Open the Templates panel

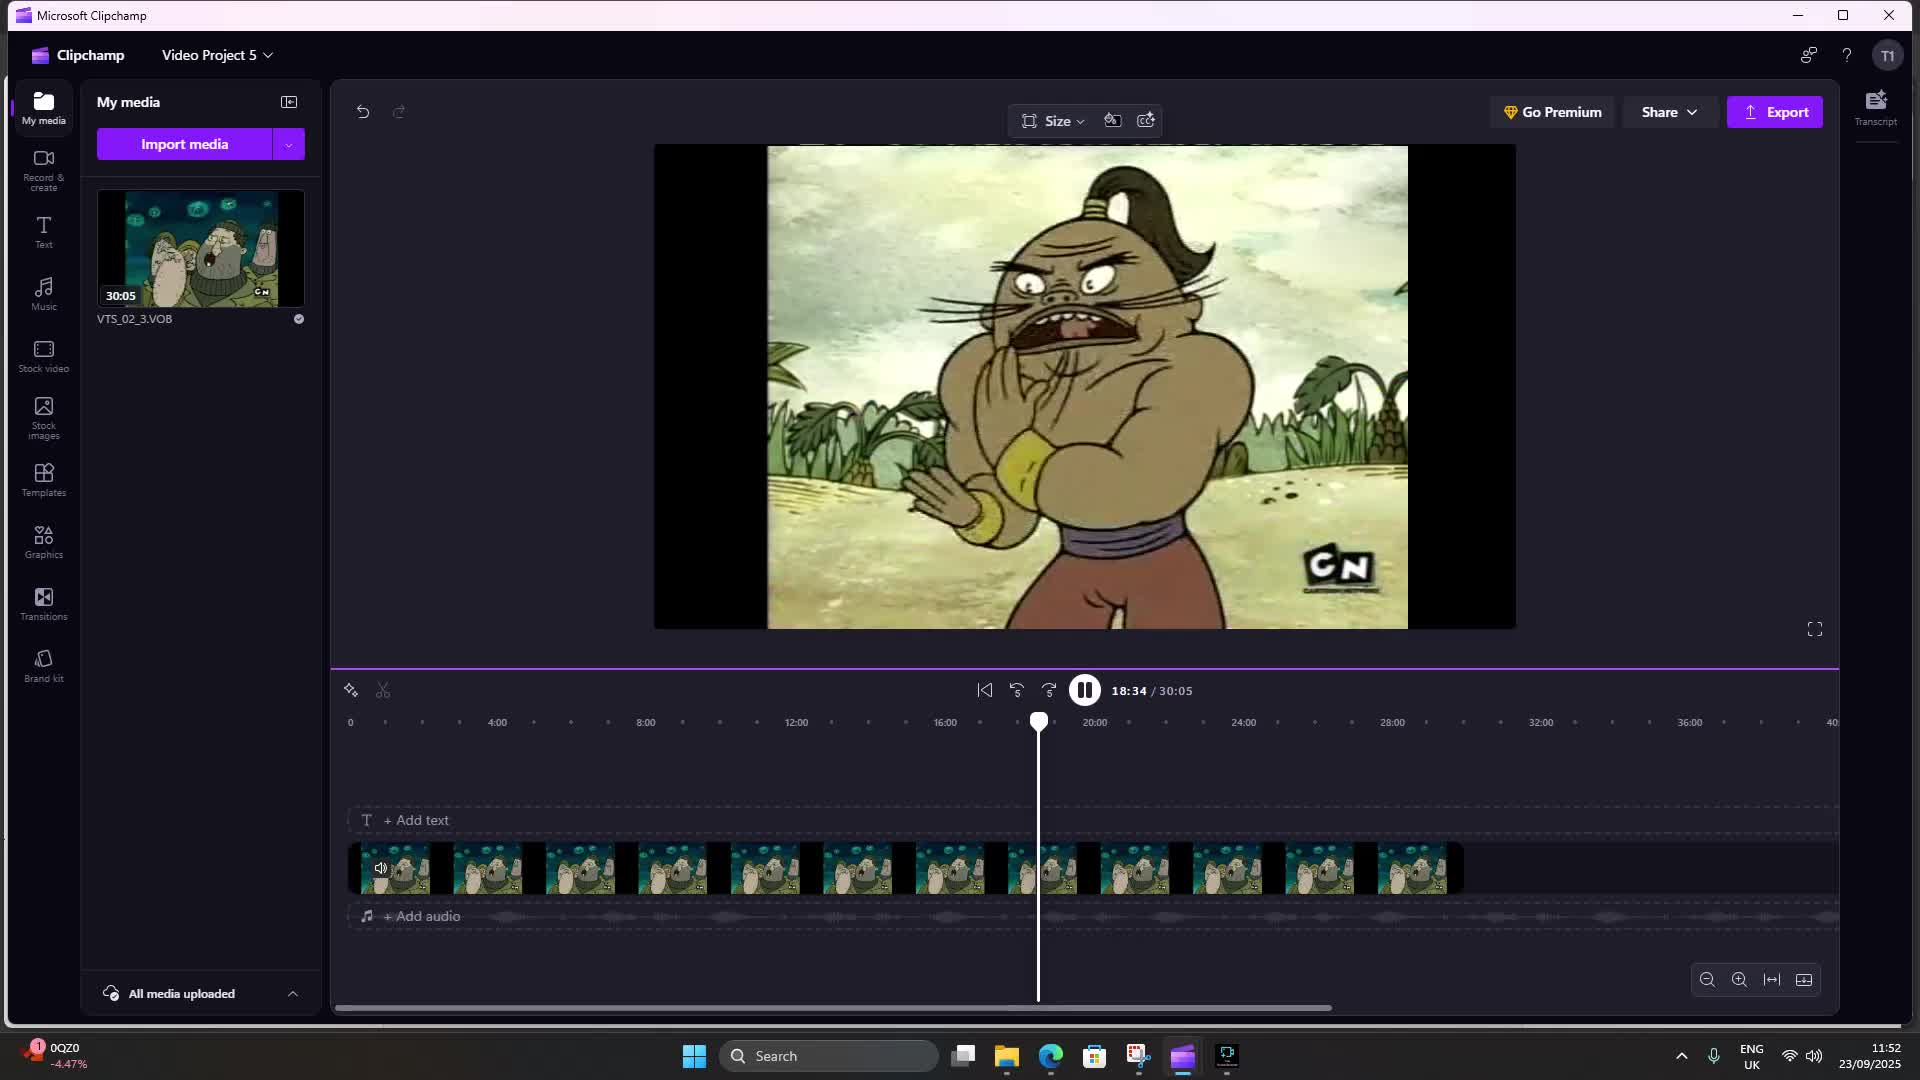43,480
